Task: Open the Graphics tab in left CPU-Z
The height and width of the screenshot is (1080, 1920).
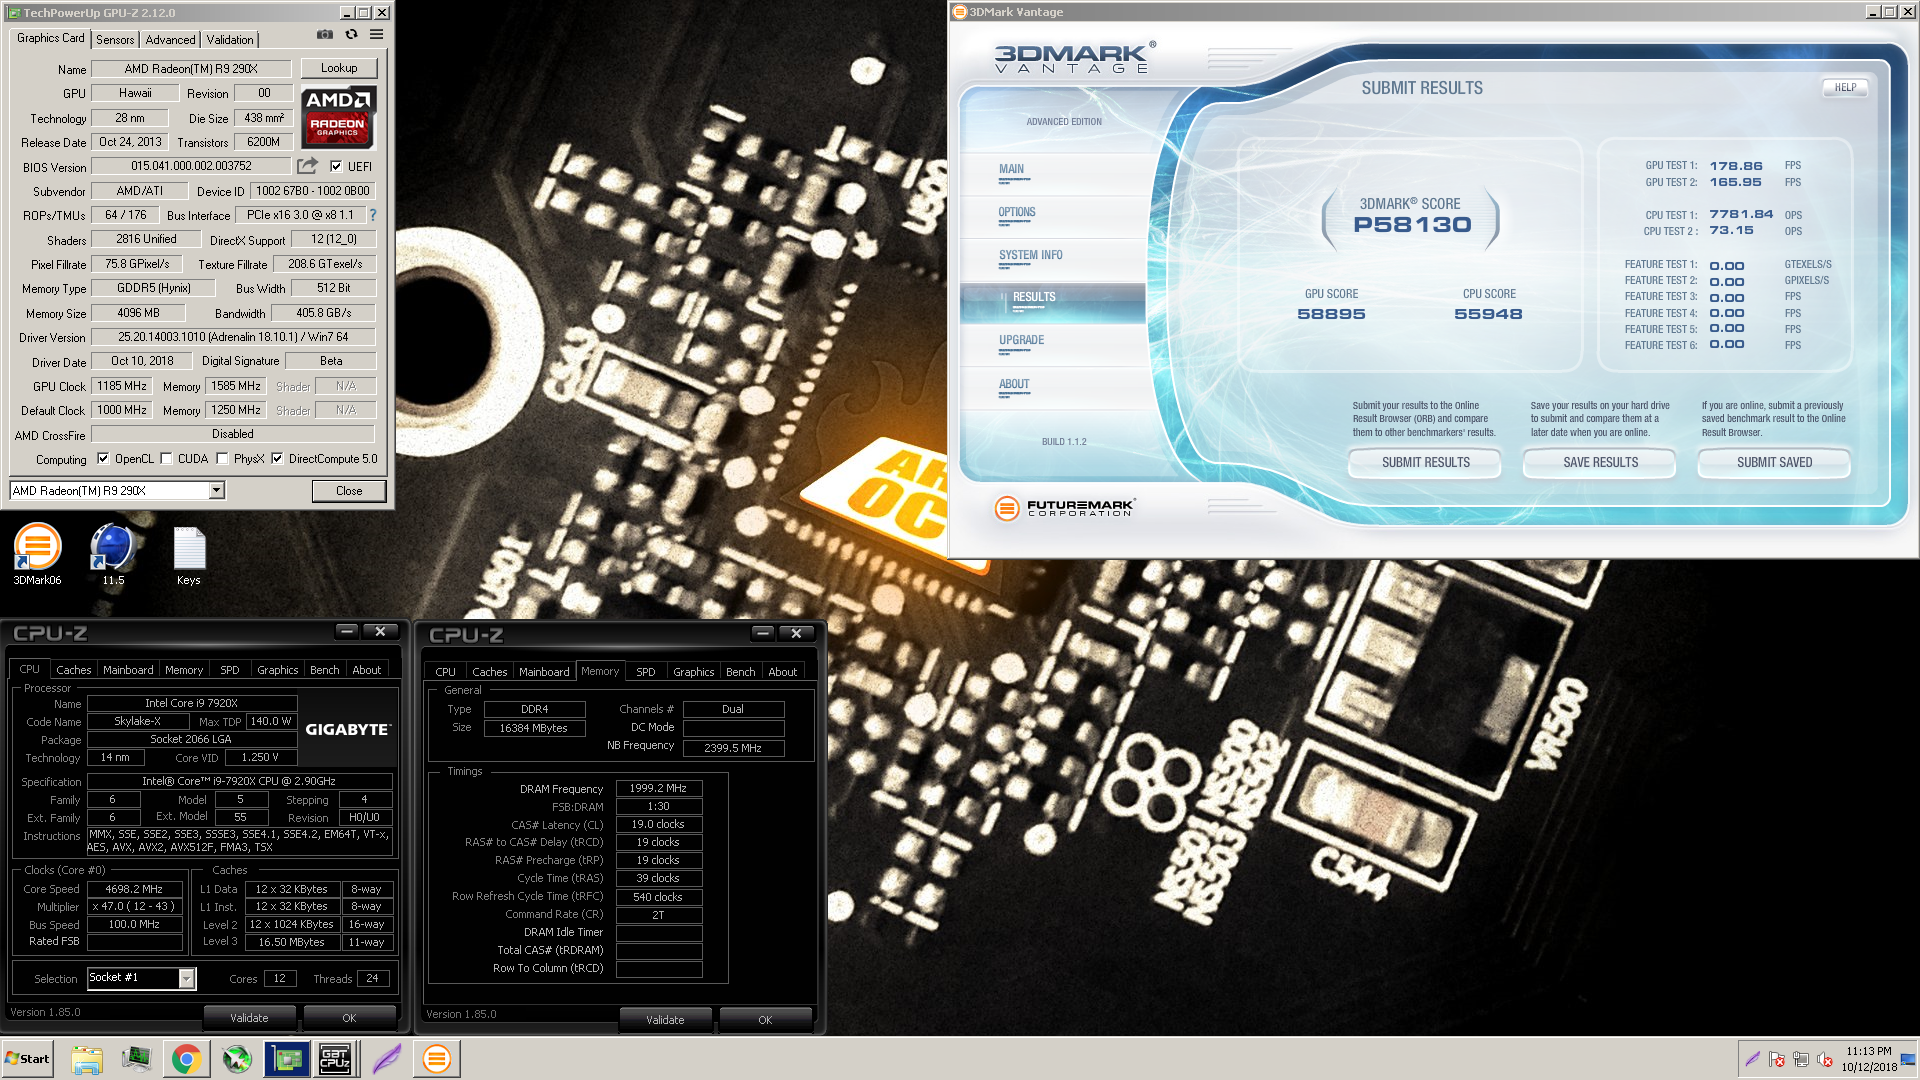Action: (x=277, y=670)
